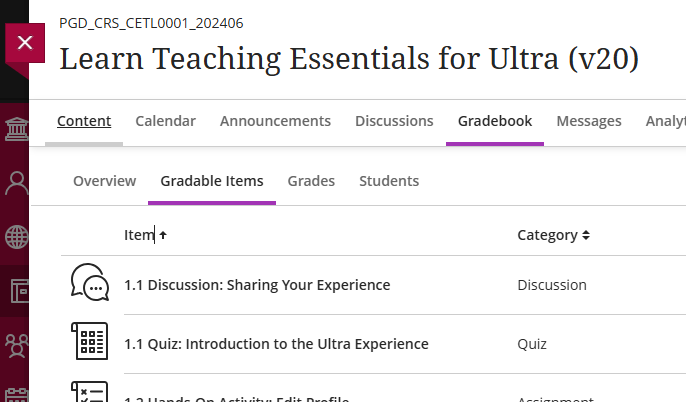
Task: Open the Institution page building icon
Action: pyautogui.click(x=17, y=129)
